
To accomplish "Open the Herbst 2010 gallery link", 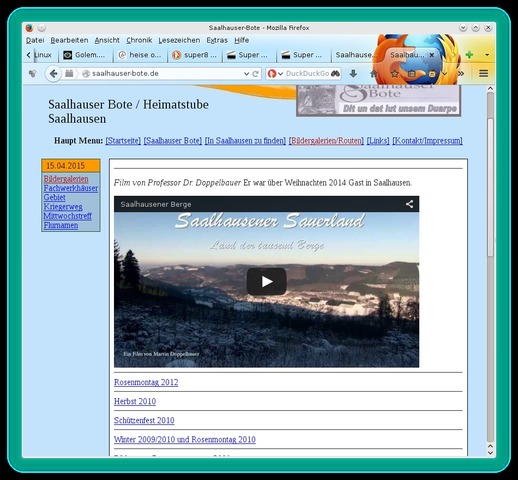I will point(135,401).
